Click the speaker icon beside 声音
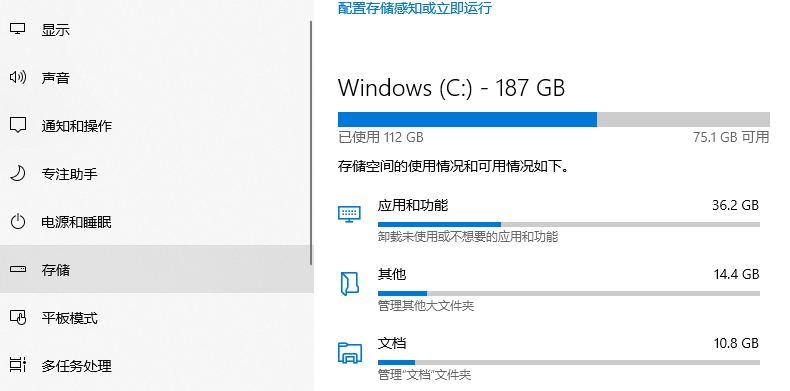The height and width of the screenshot is (391, 790). 18,77
